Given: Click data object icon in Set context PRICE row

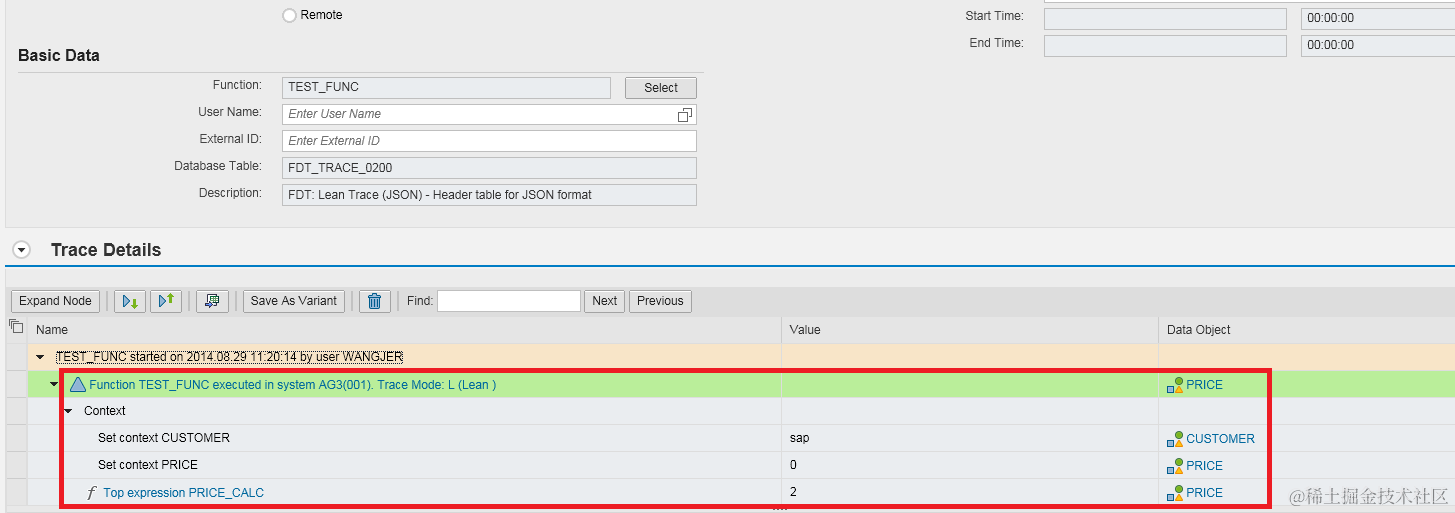Looking at the screenshot, I should tap(1175, 466).
